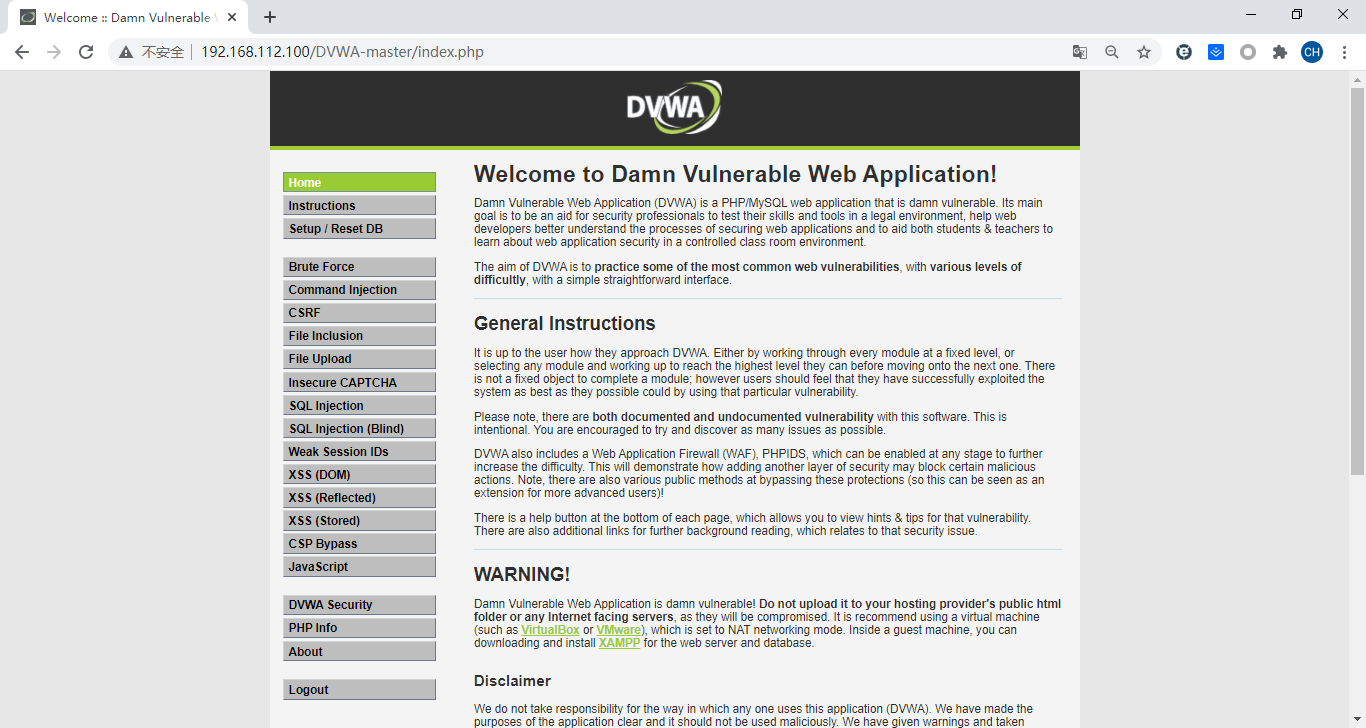Click the zoom magnifier icon in address bar
The height and width of the screenshot is (728, 1366).
click(1112, 52)
